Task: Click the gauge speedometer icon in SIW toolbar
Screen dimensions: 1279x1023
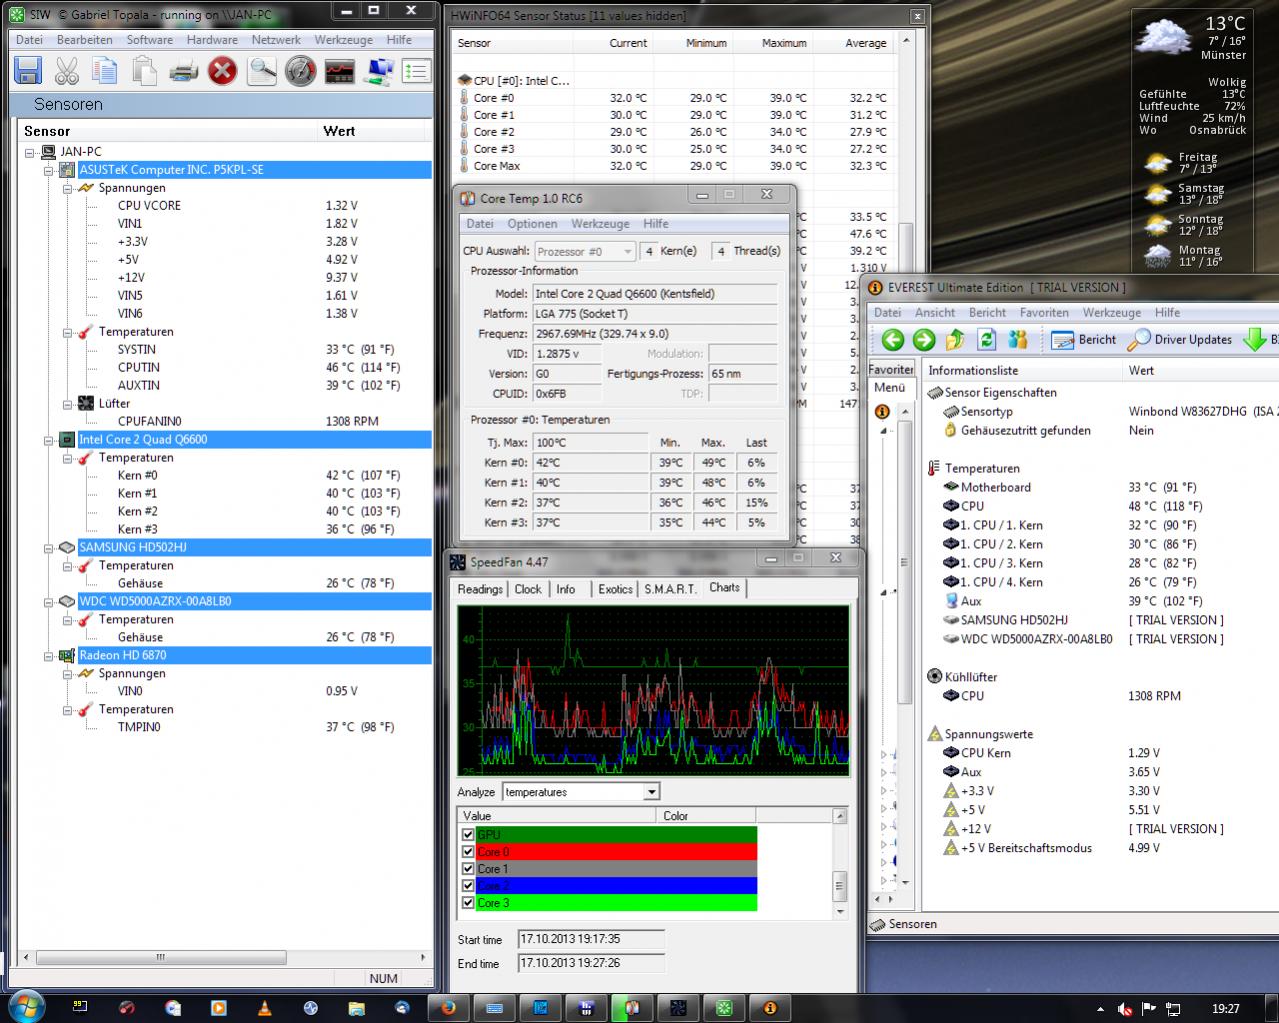Action: pyautogui.click(x=301, y=71)
